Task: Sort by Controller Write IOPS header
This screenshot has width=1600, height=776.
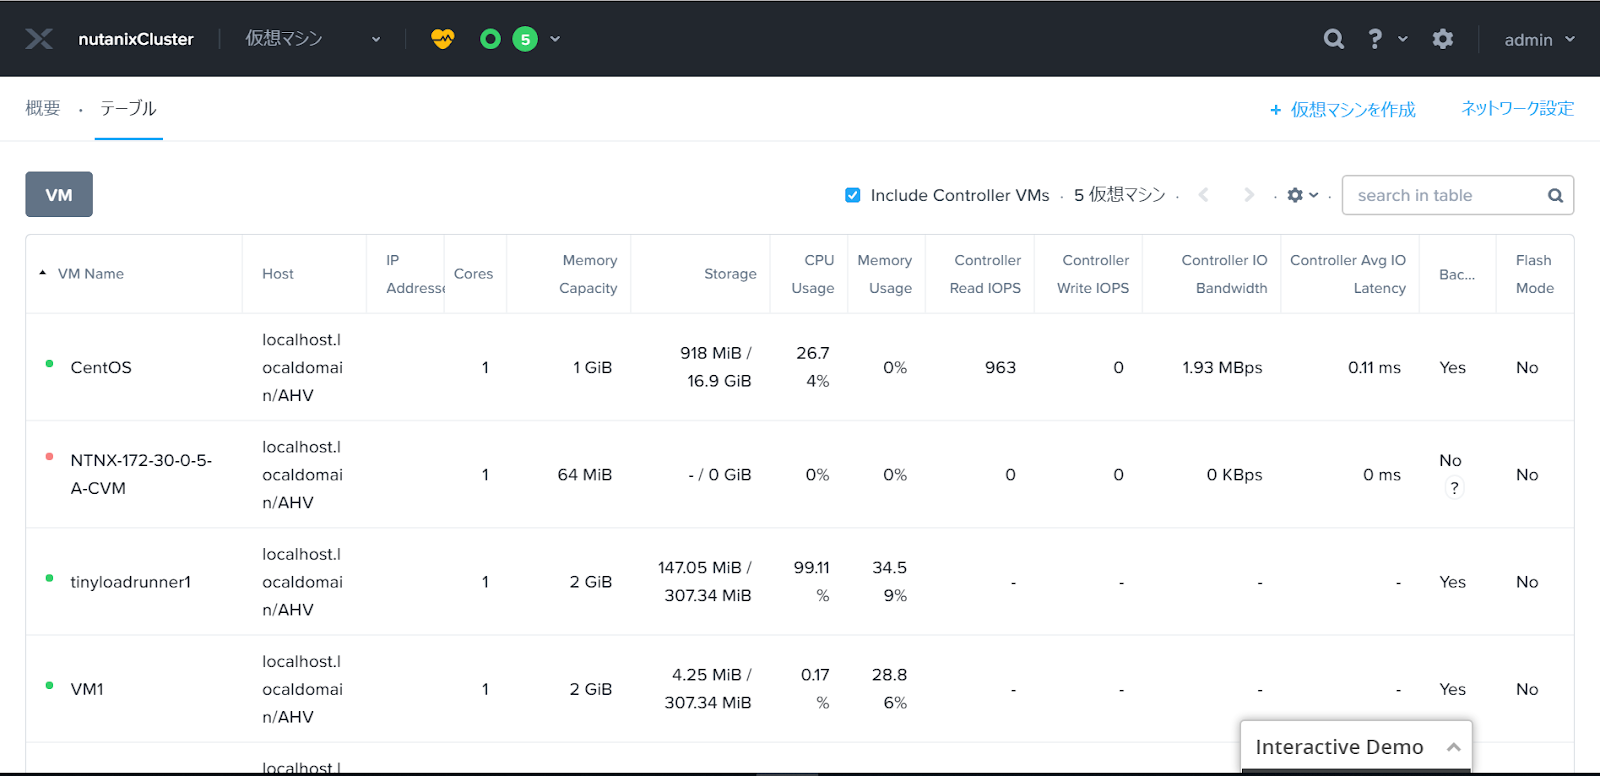Action: point(1093,274)
